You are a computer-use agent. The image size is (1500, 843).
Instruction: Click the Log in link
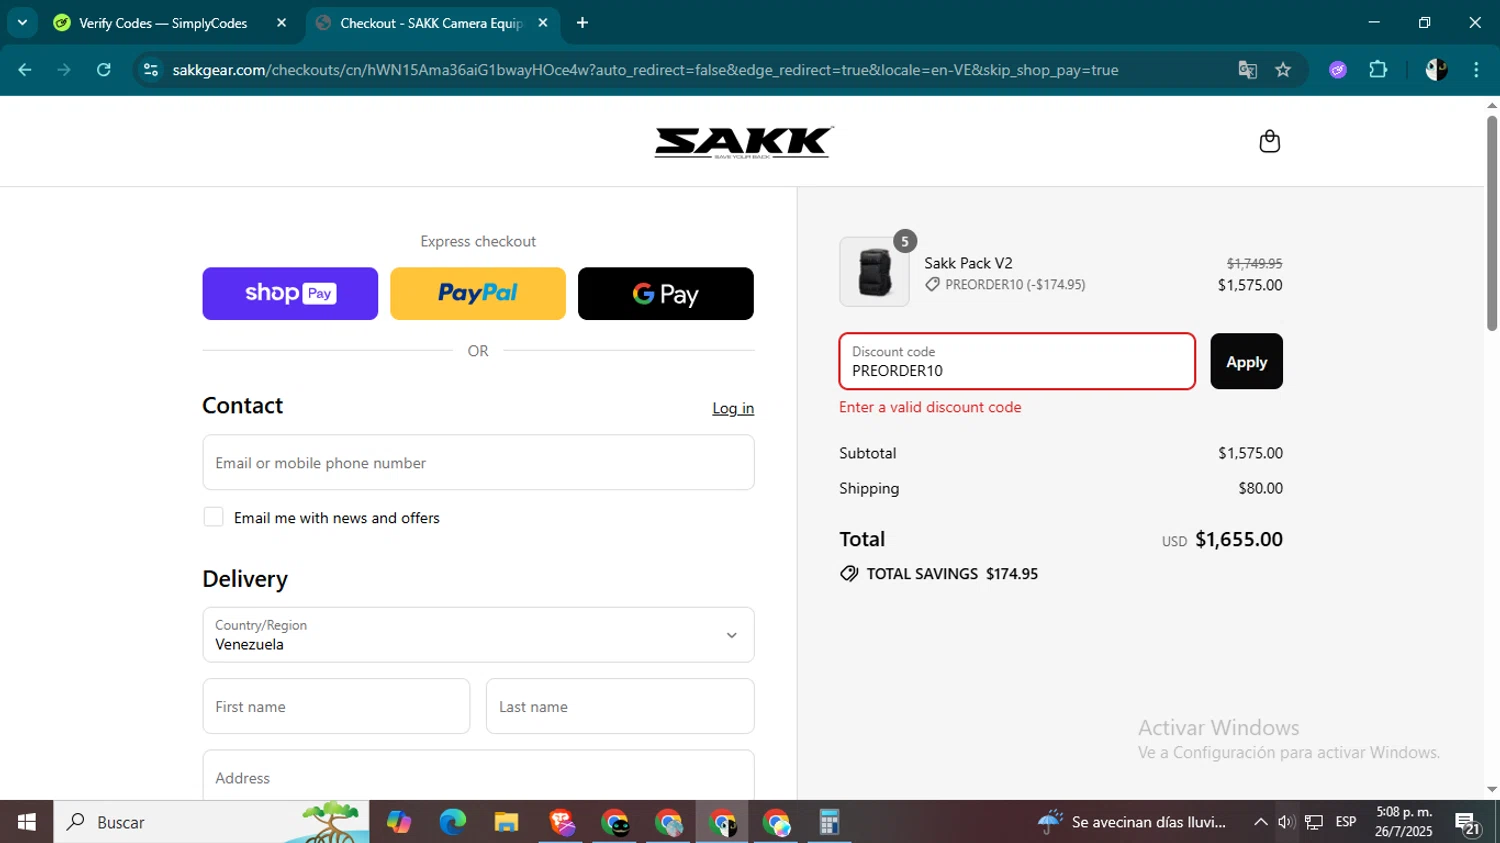pyautogui.click(x=733, y=408)
